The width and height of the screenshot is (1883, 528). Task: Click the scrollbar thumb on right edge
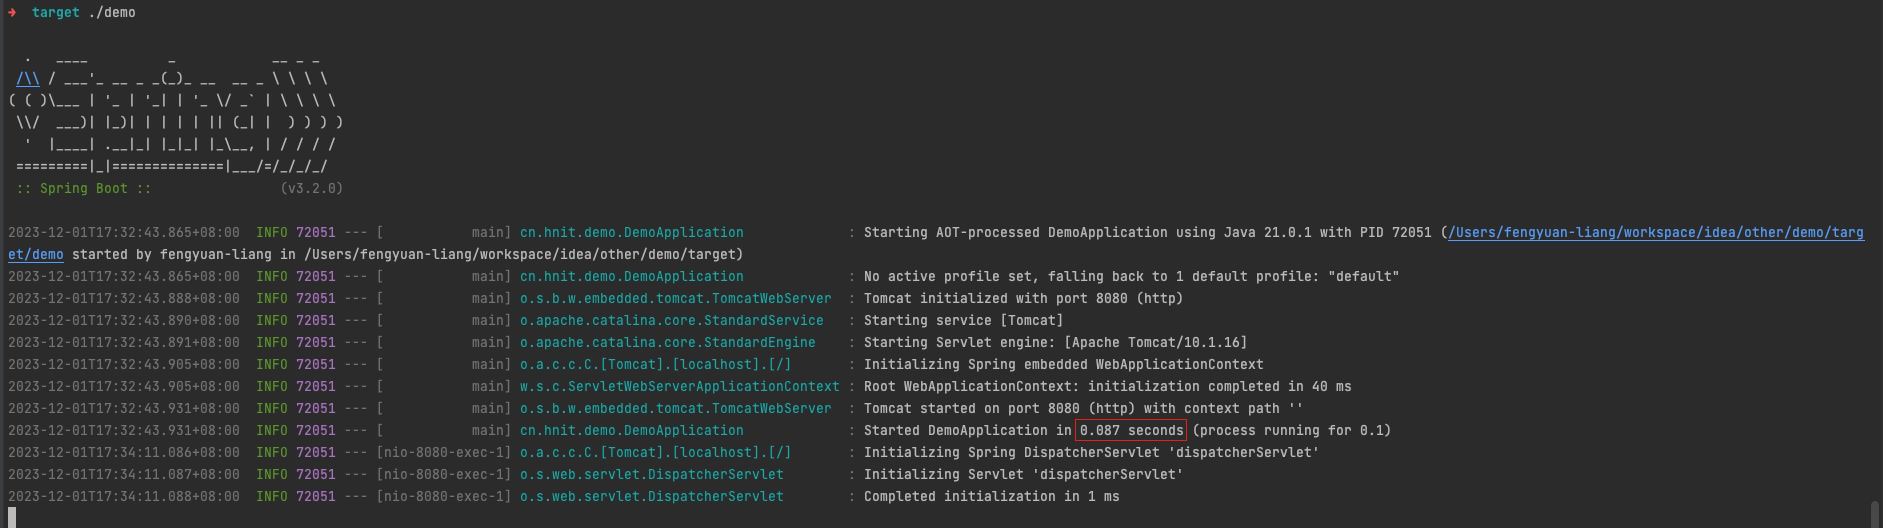click(x=1875, y=512)
